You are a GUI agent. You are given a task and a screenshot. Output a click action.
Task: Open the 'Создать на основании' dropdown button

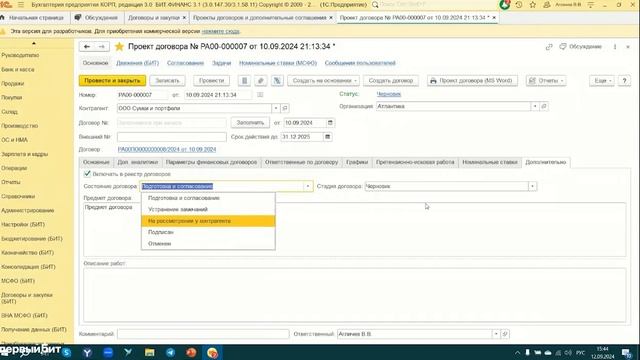(x=324, y=80)
